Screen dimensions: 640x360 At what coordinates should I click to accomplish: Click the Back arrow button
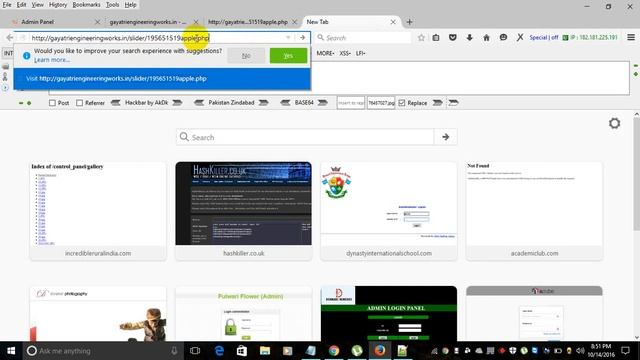9,38
